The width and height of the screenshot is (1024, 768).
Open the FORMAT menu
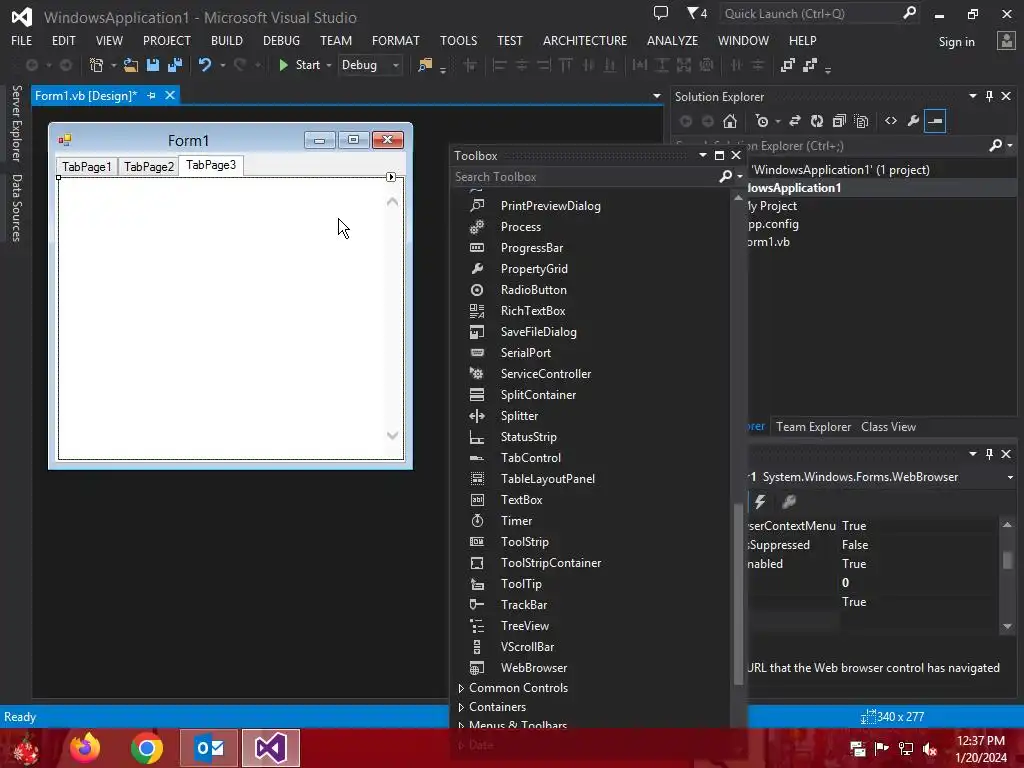click(x=395, y=40)
